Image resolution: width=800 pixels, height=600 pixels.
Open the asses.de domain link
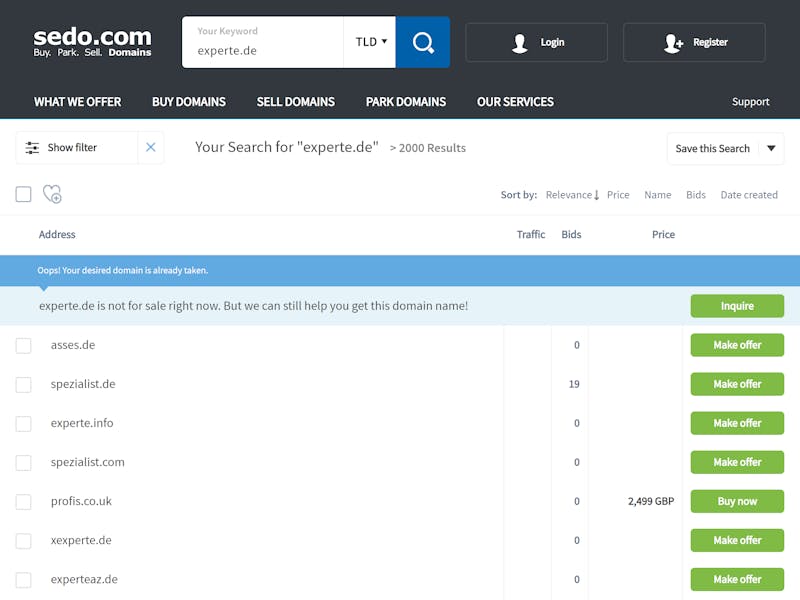[73, 345]
